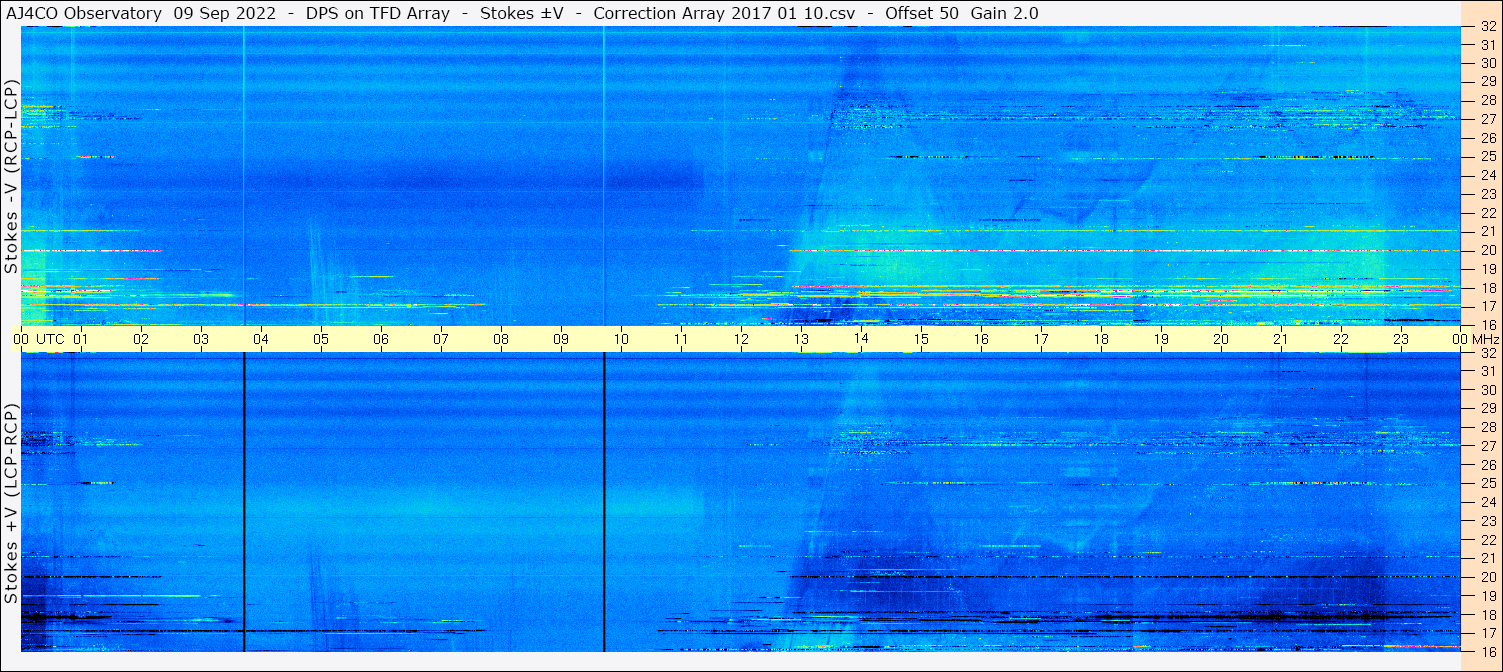Select the 08 hour tick on time axis
The height and width of the screenshot is (672, 1503).
pos(501,339)
